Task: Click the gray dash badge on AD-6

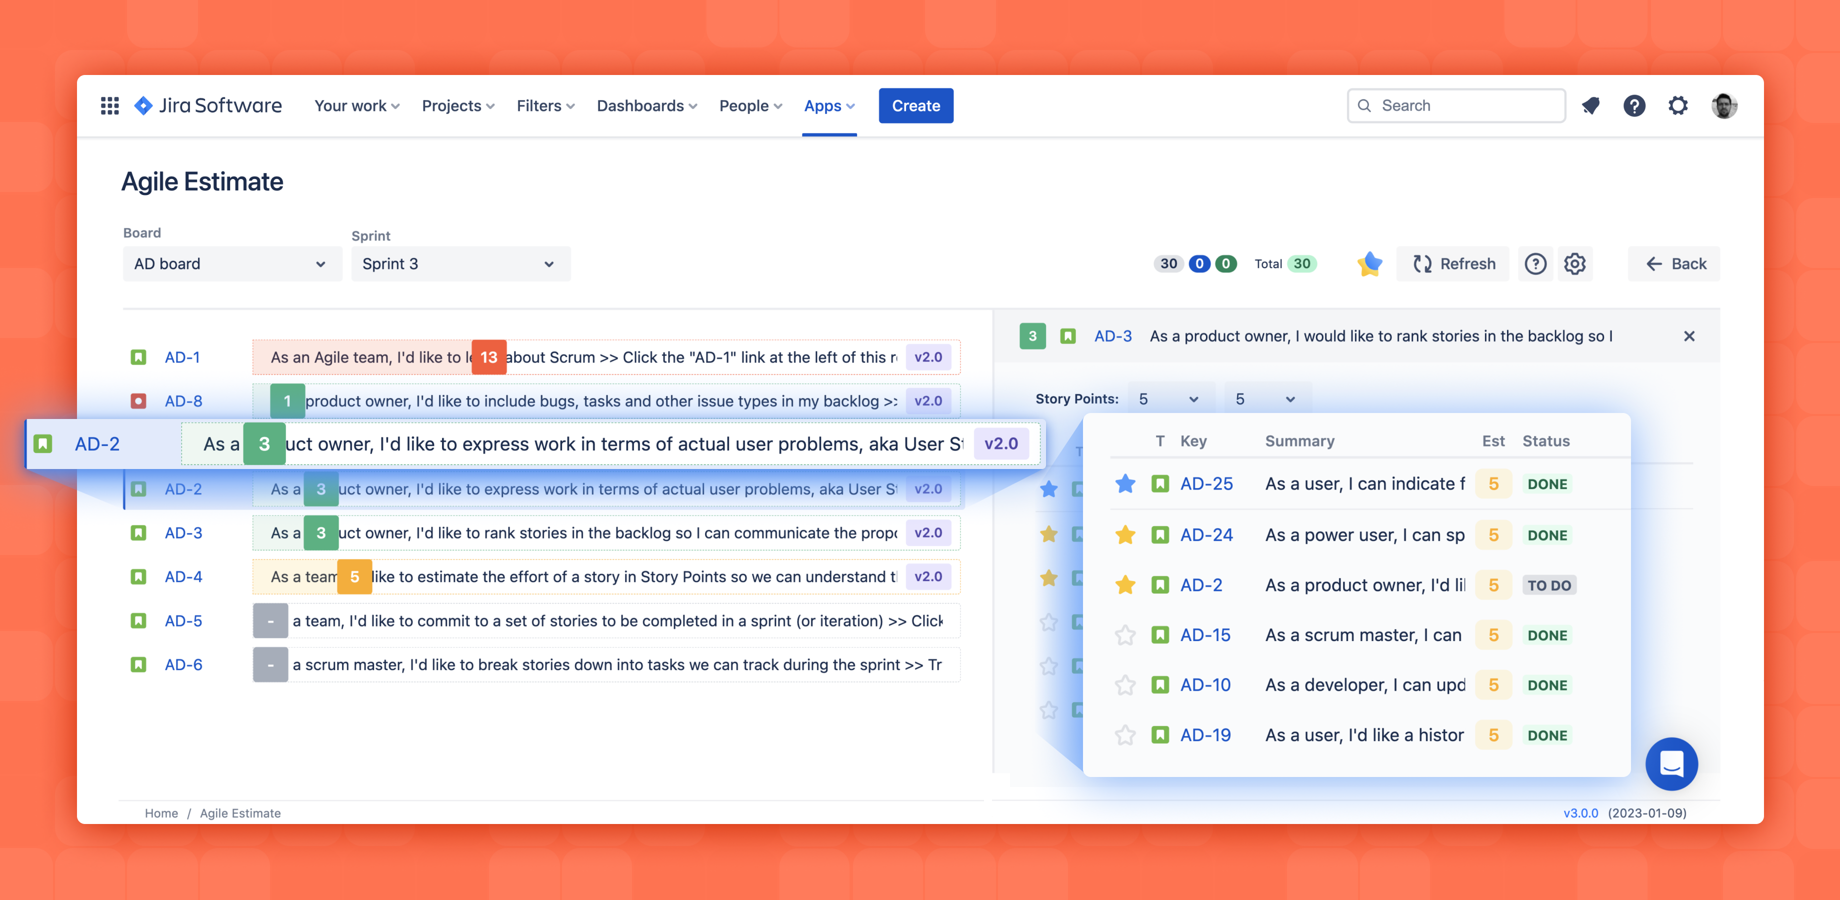Action: (x=270, y=665)
